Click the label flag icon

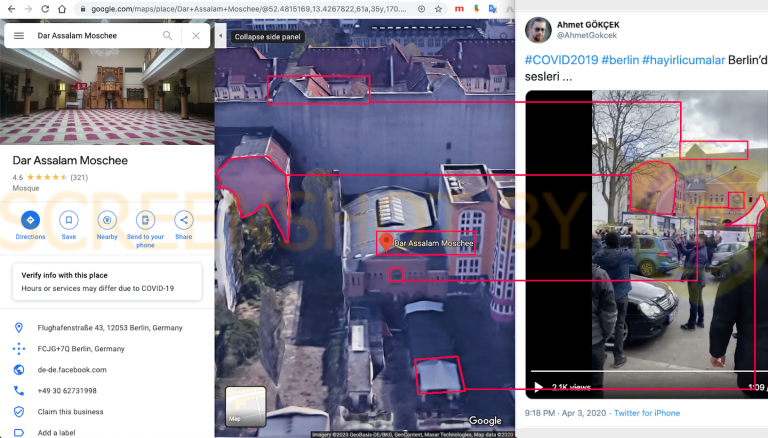pyautogui.click(x=19, y=433)
